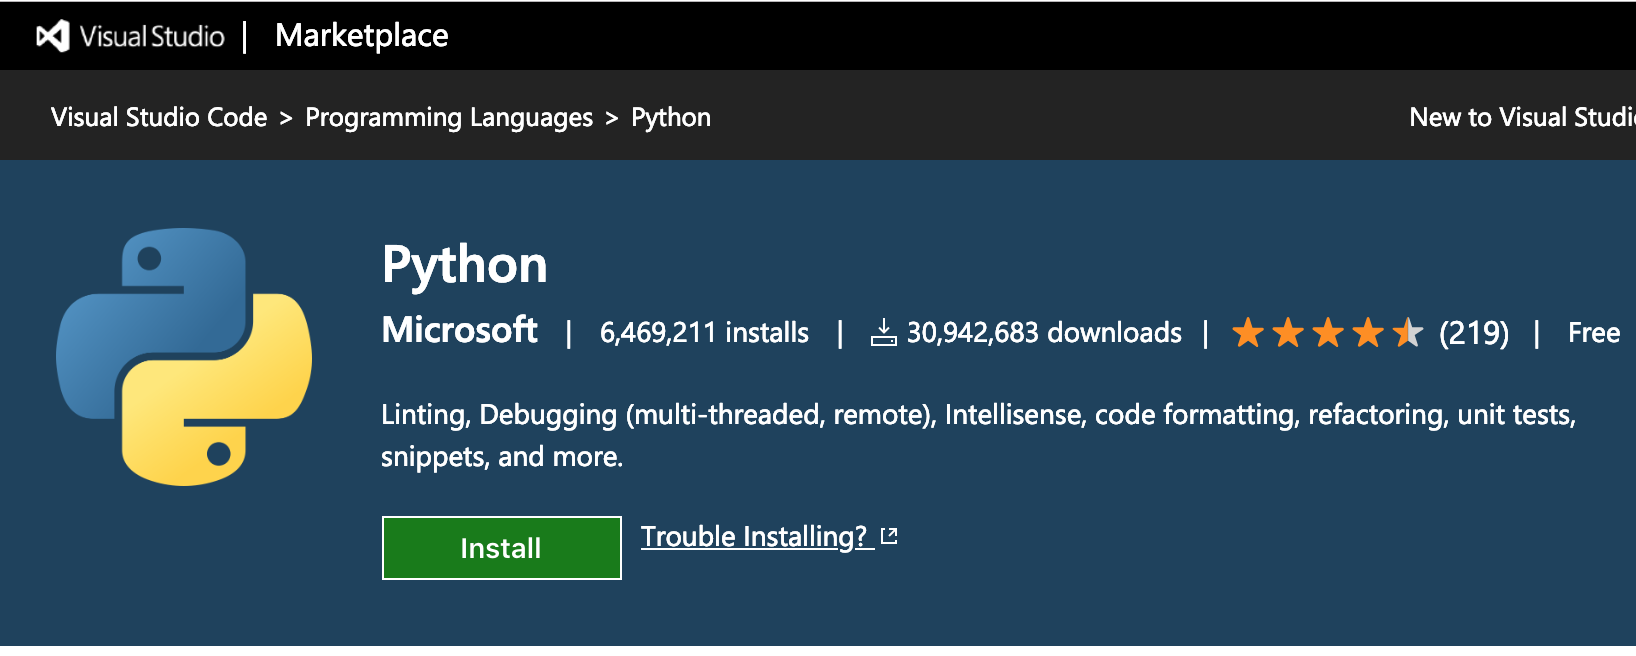Click the downloads tray icon
This screenshot has width=1636, height=656.
click(883, 332)
